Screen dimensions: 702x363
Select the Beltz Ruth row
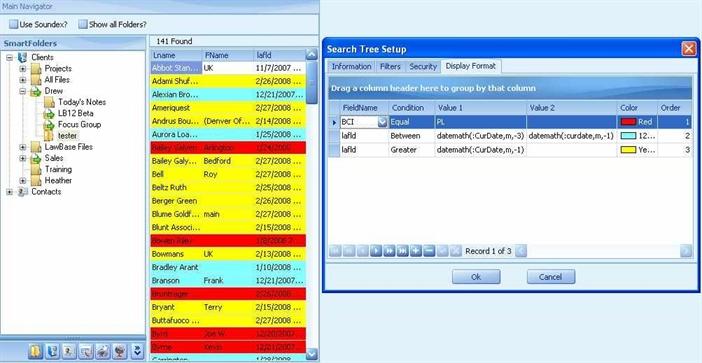[x=228, y=188]
